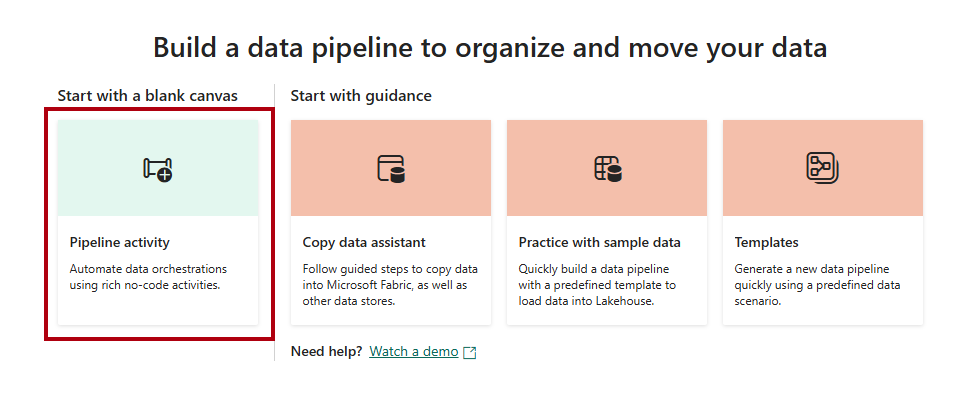
Task: Click the Copy data assistant icon
Action: pyautogui.click(x=391, y=168)
